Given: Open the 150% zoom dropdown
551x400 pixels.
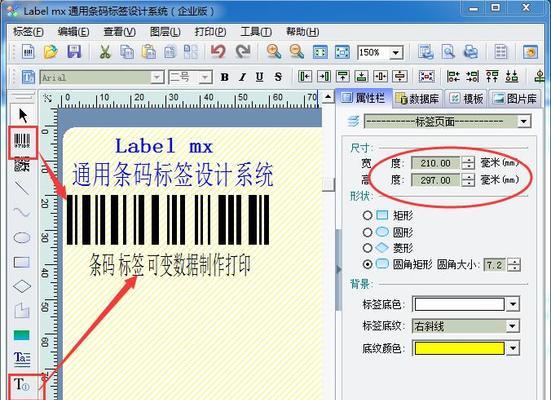Looking at the screenshot, I should [396, 53].
